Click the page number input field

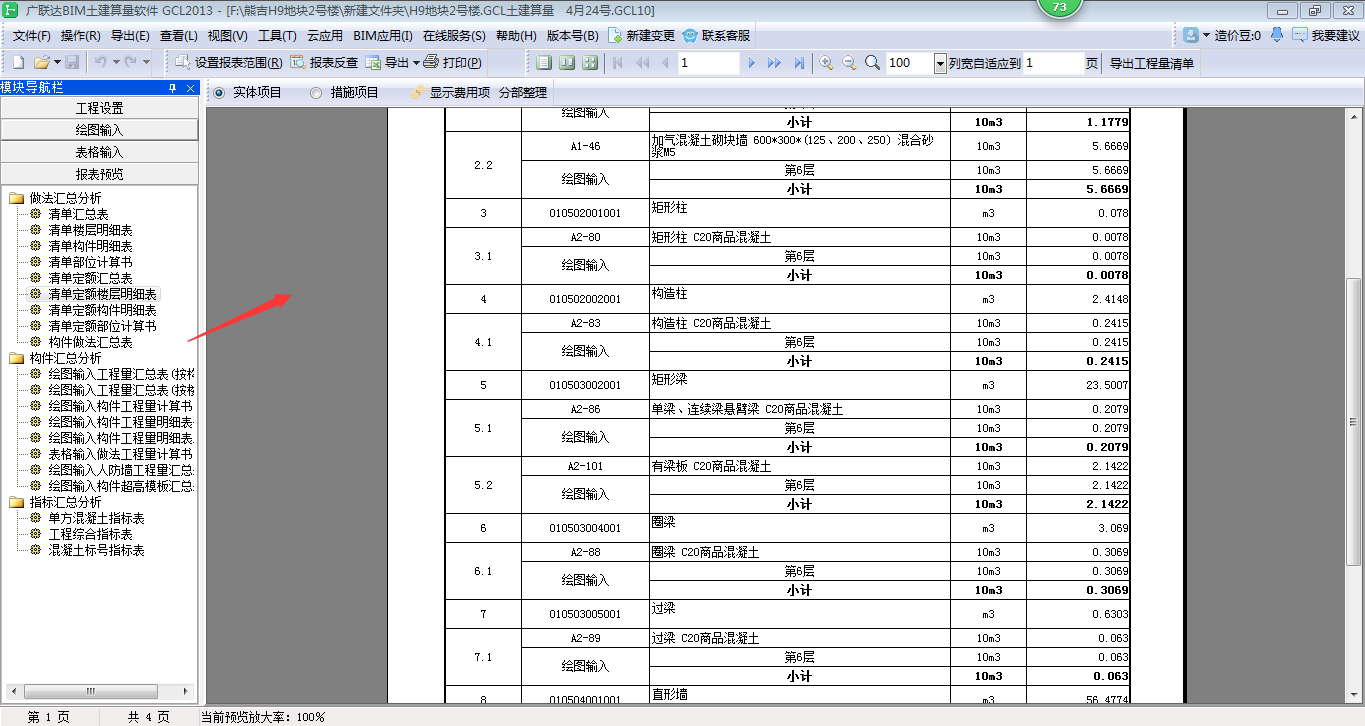[707, 63]
